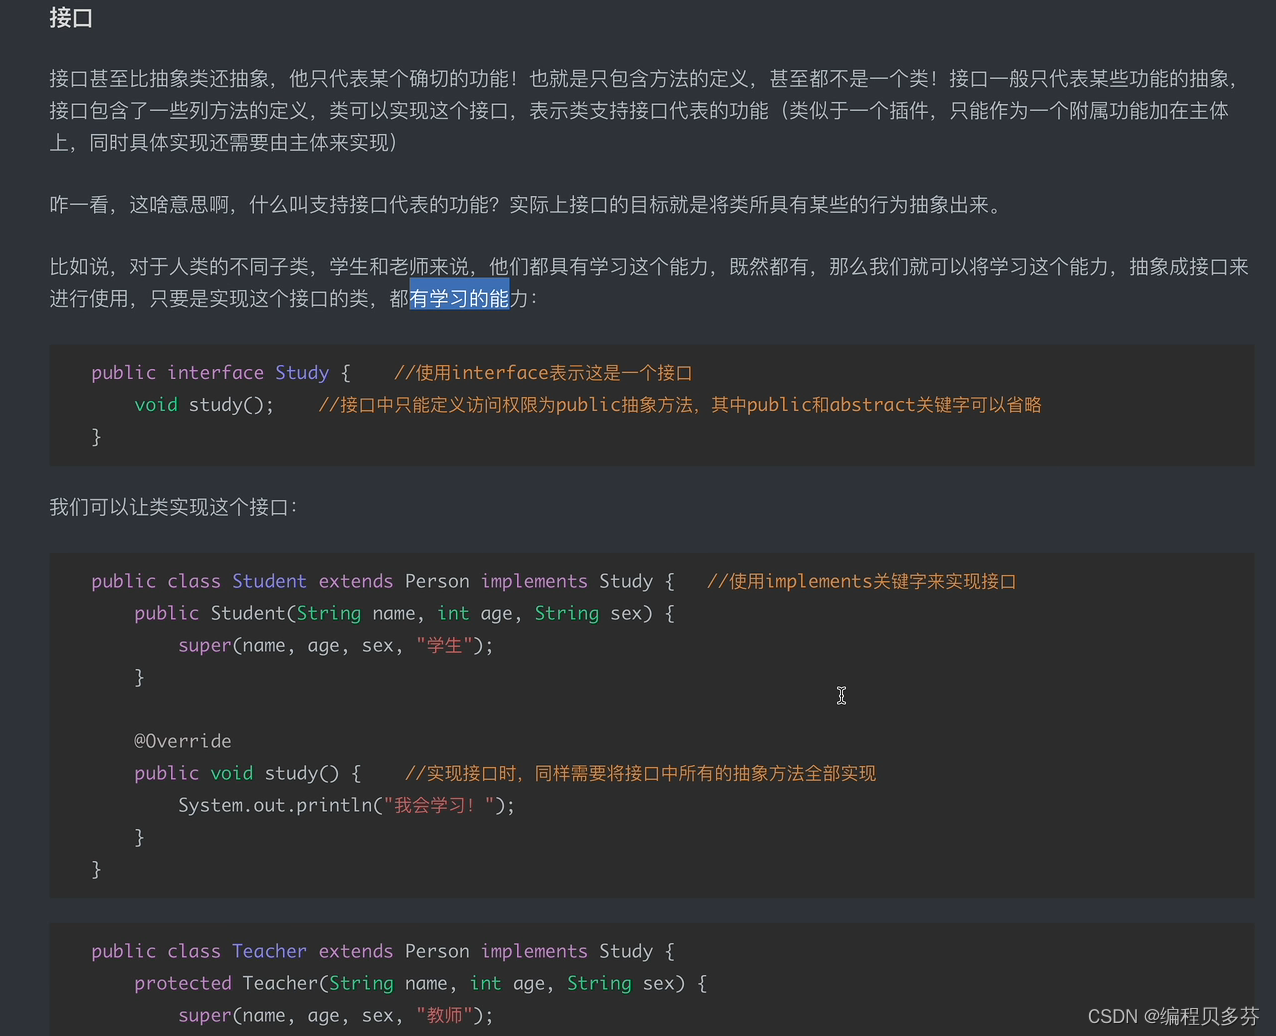The height and width of the screenshot is (1036, 1276).
Task: Click the "@Override" annotation
Action: tap(183, 741)
